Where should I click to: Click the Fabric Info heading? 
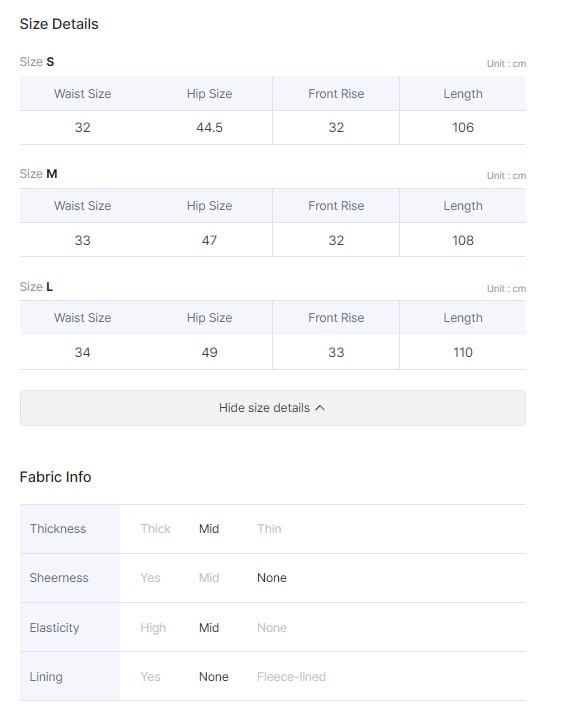pos(55,477)
